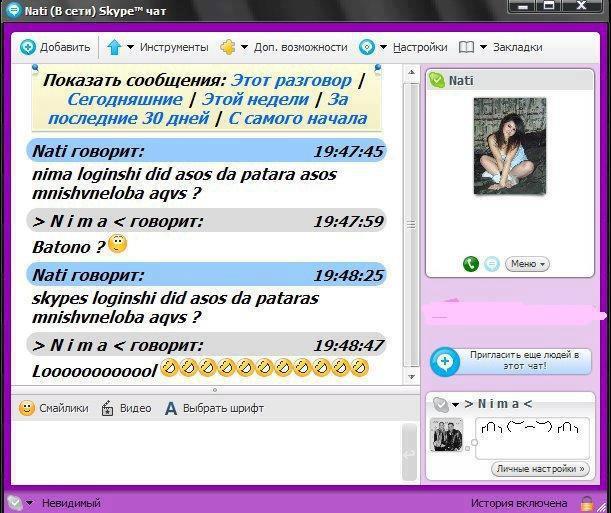Expand status arrow next to > N i m a <
Screen dimensions: 611x513
tap(455, 405)
